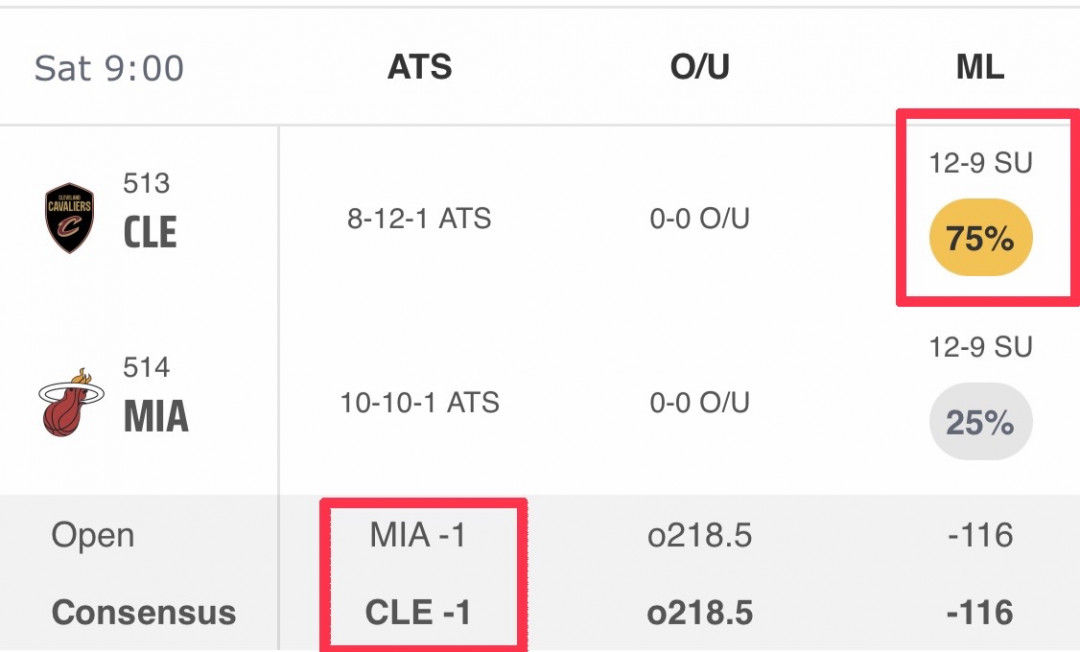Click the CLE team abbreviation
The width and height of the screenshot is (1080, 652).
click(150, 232)
